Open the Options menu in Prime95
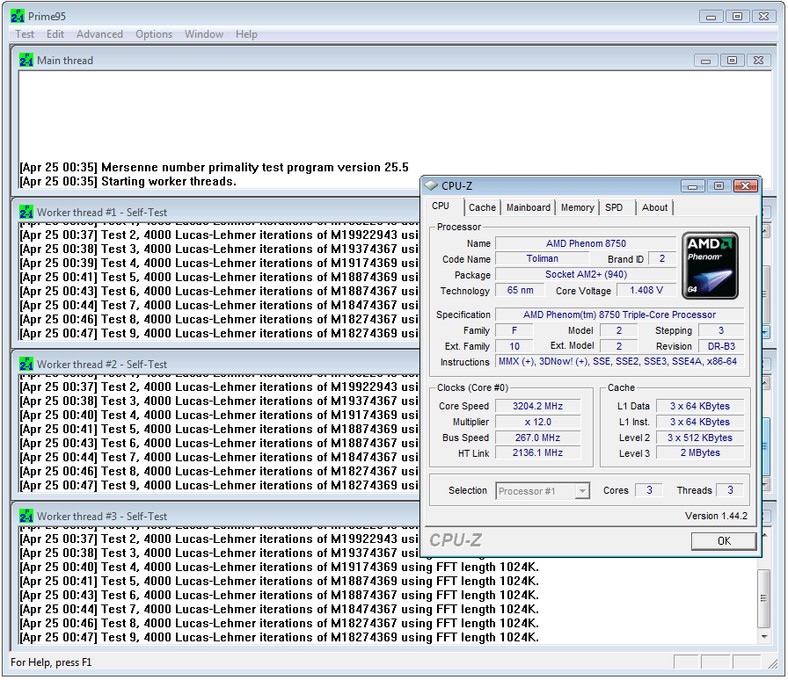Image resolution: width=788 pixels, height=680 pixels. coord(154,34)
